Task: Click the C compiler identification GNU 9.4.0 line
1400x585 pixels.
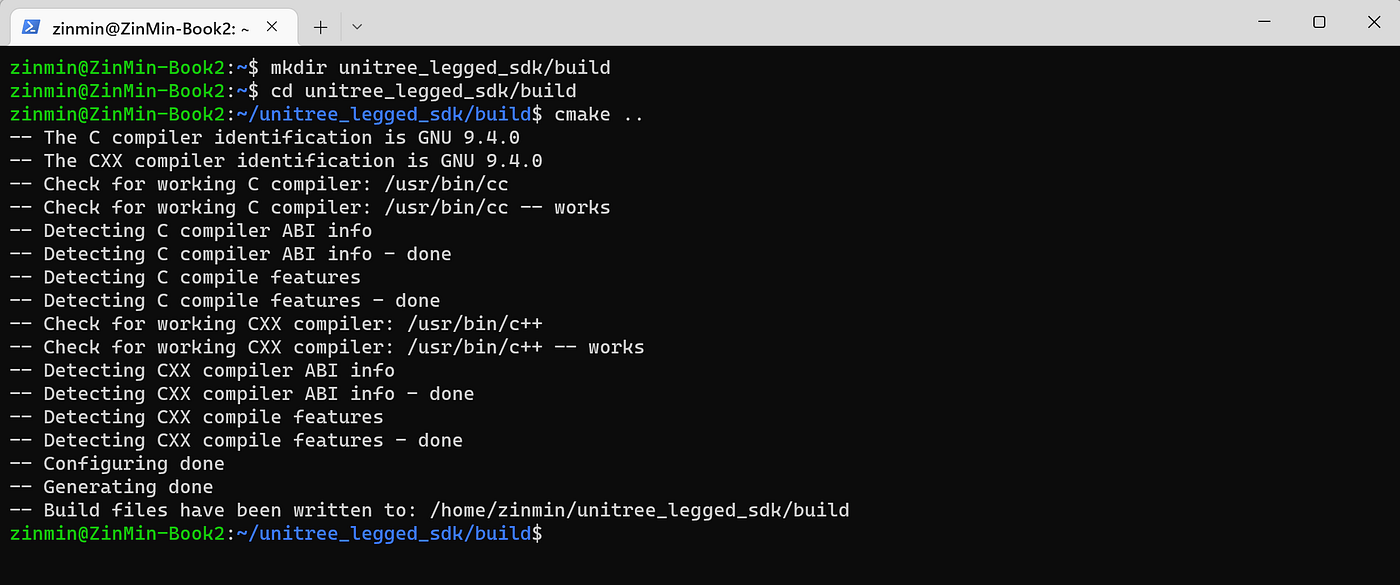Action: click(264, 138)
